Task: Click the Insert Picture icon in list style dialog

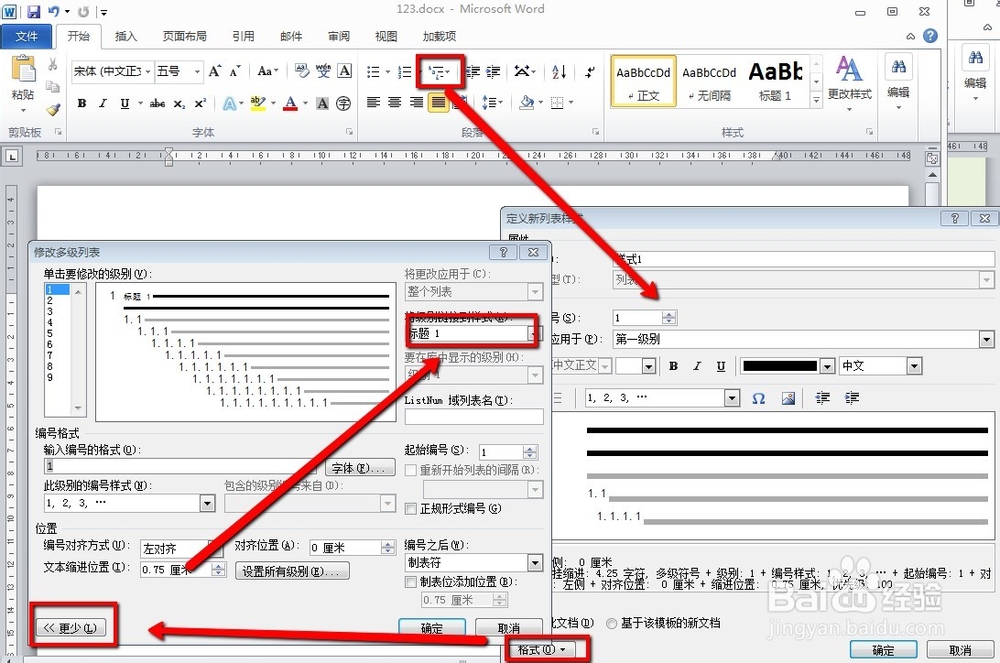Action: pos(788,398)
